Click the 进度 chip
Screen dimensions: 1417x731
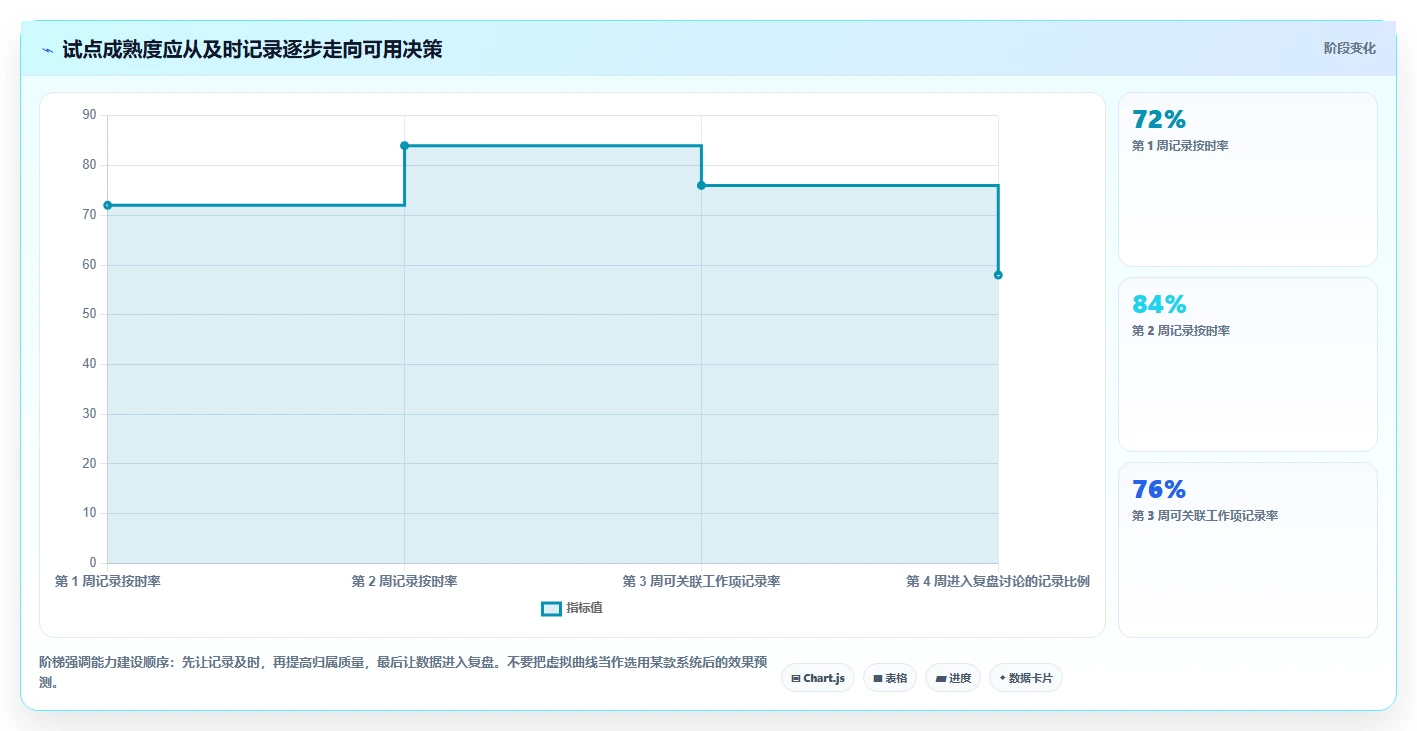point(953,678)
